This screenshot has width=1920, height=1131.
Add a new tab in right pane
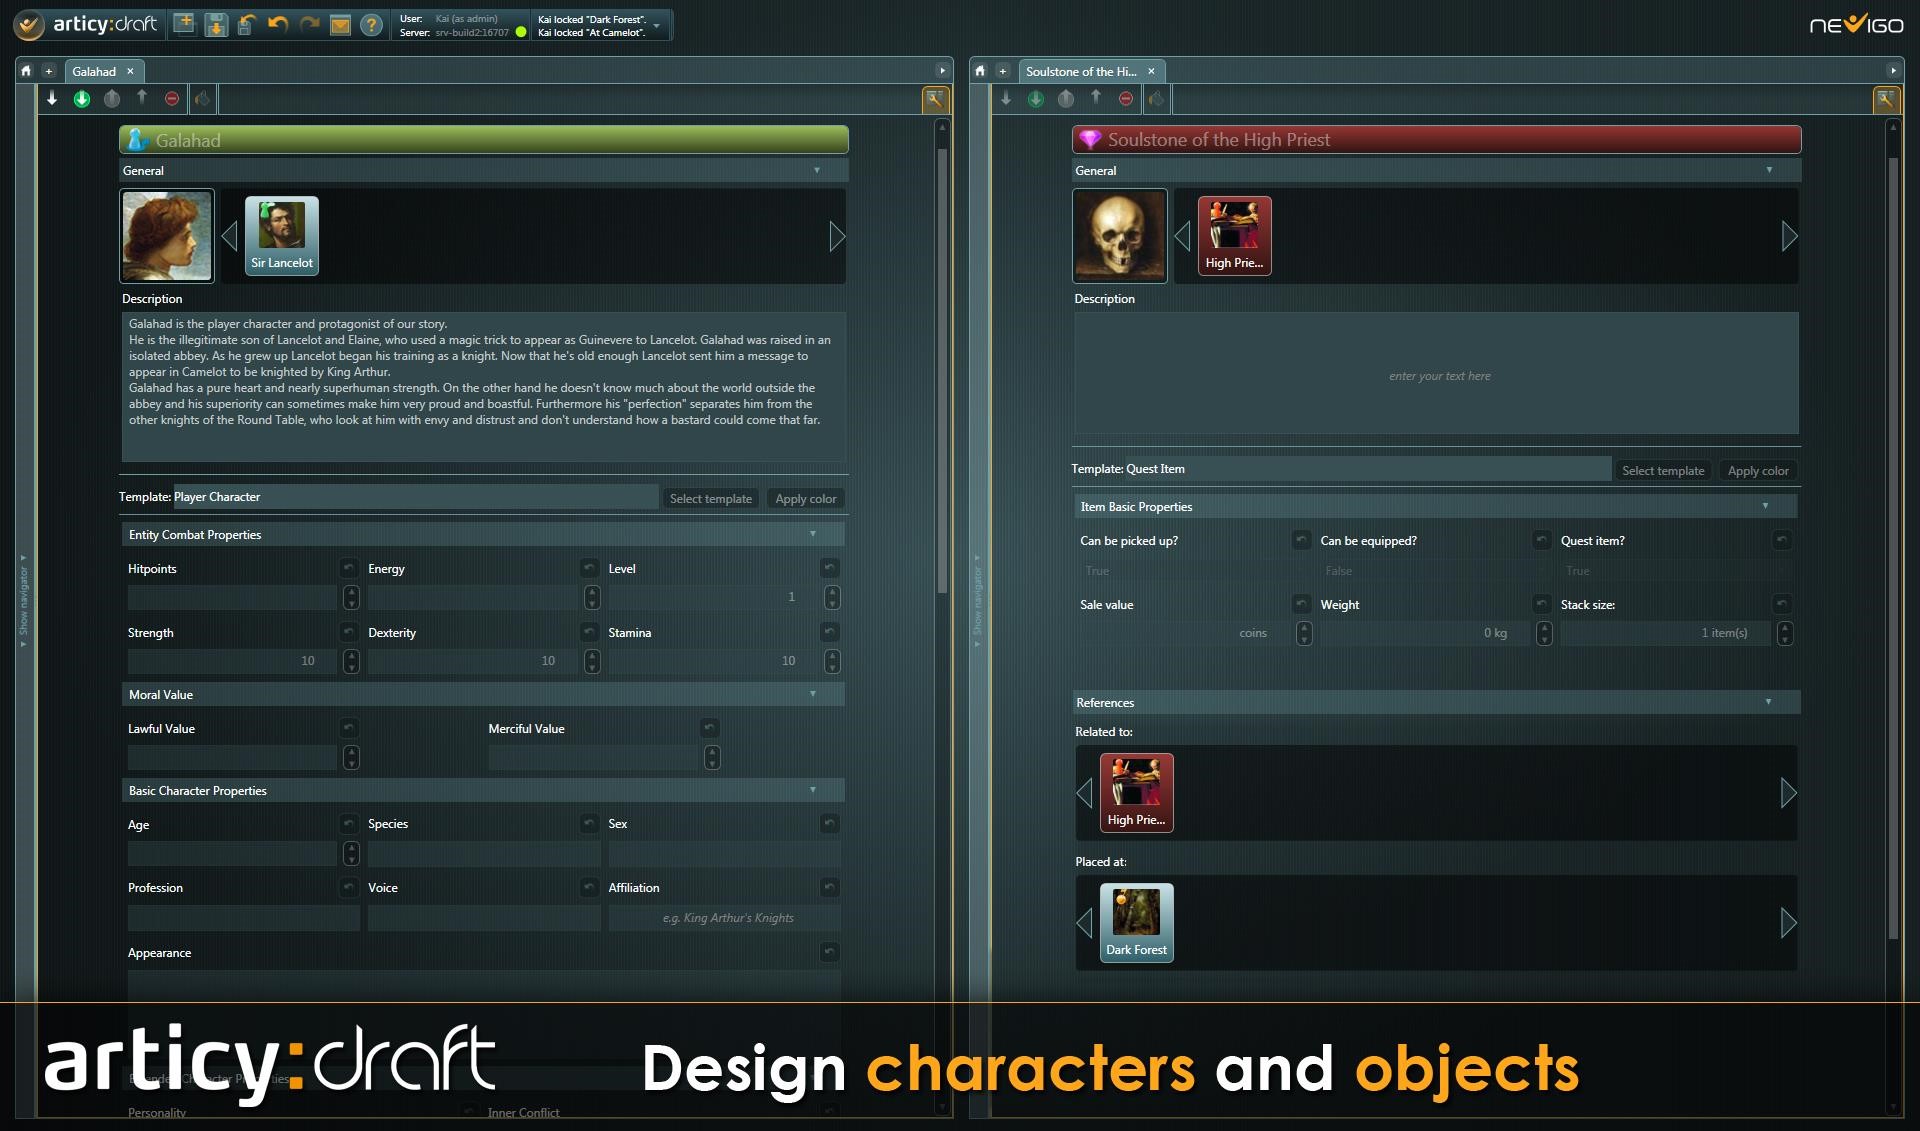click(x=1002, y=71)
